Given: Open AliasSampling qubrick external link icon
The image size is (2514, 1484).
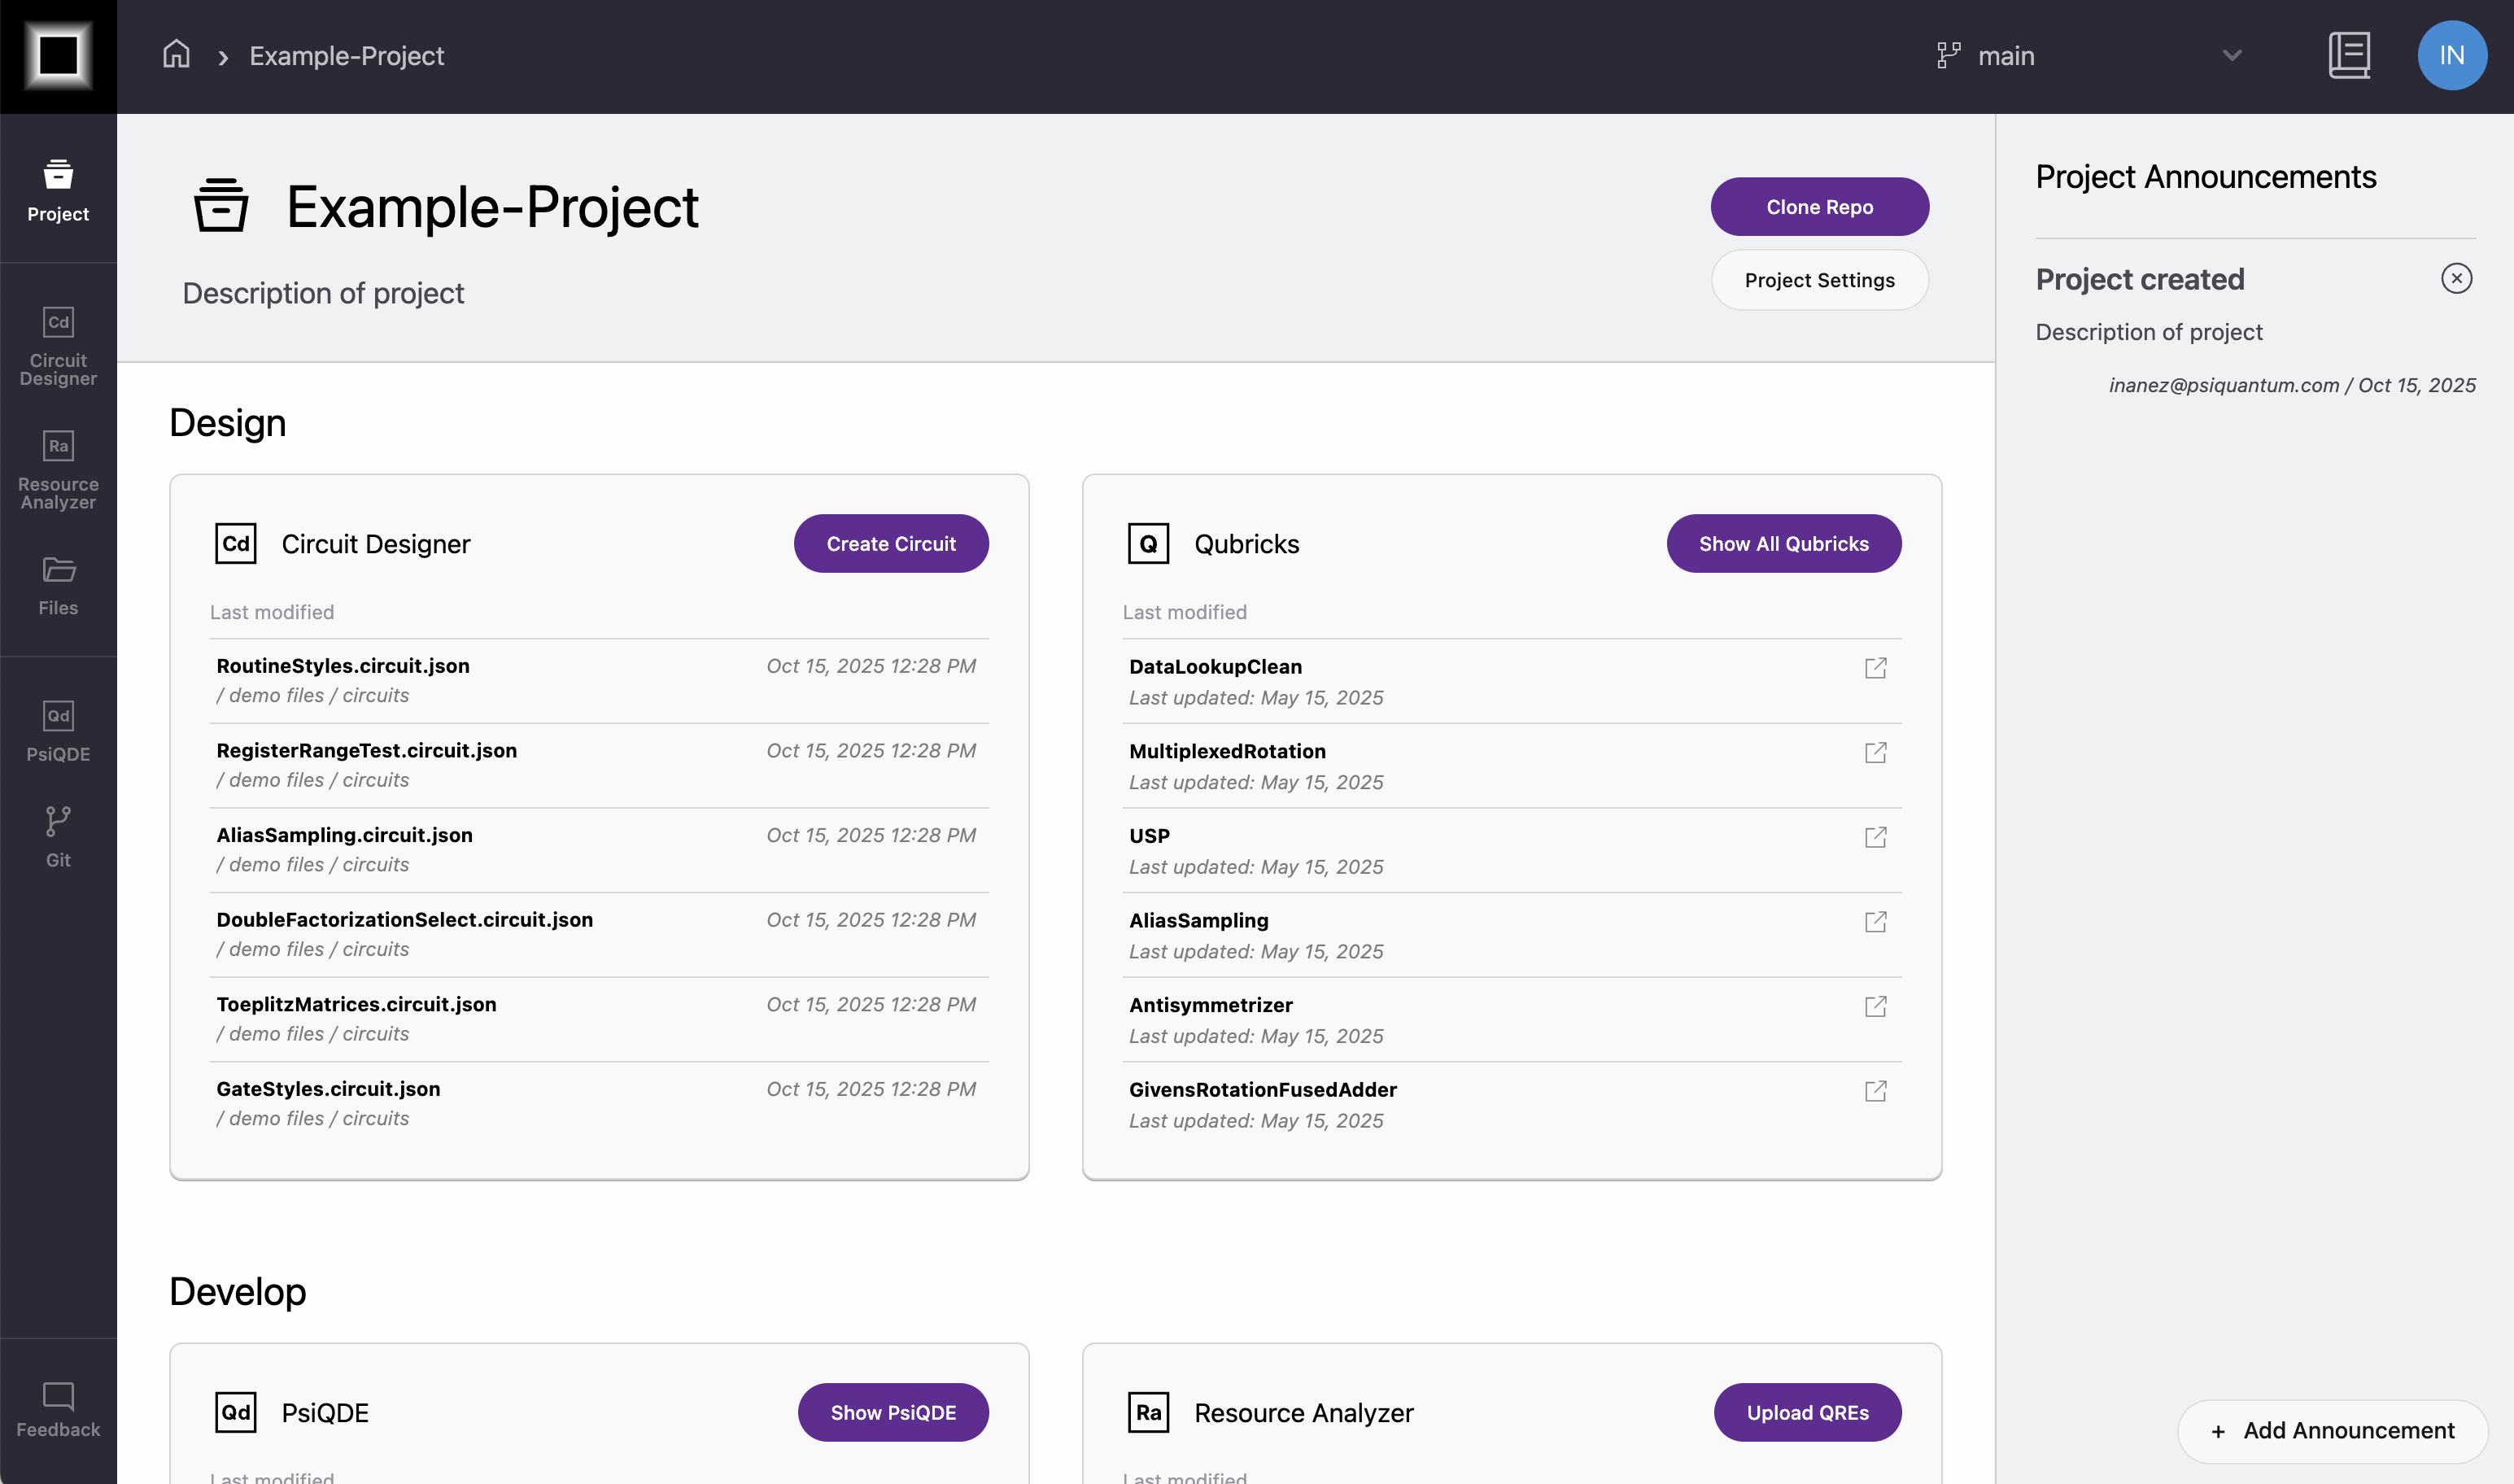Looking at the screenshot, I should (x=1875, y=922).
